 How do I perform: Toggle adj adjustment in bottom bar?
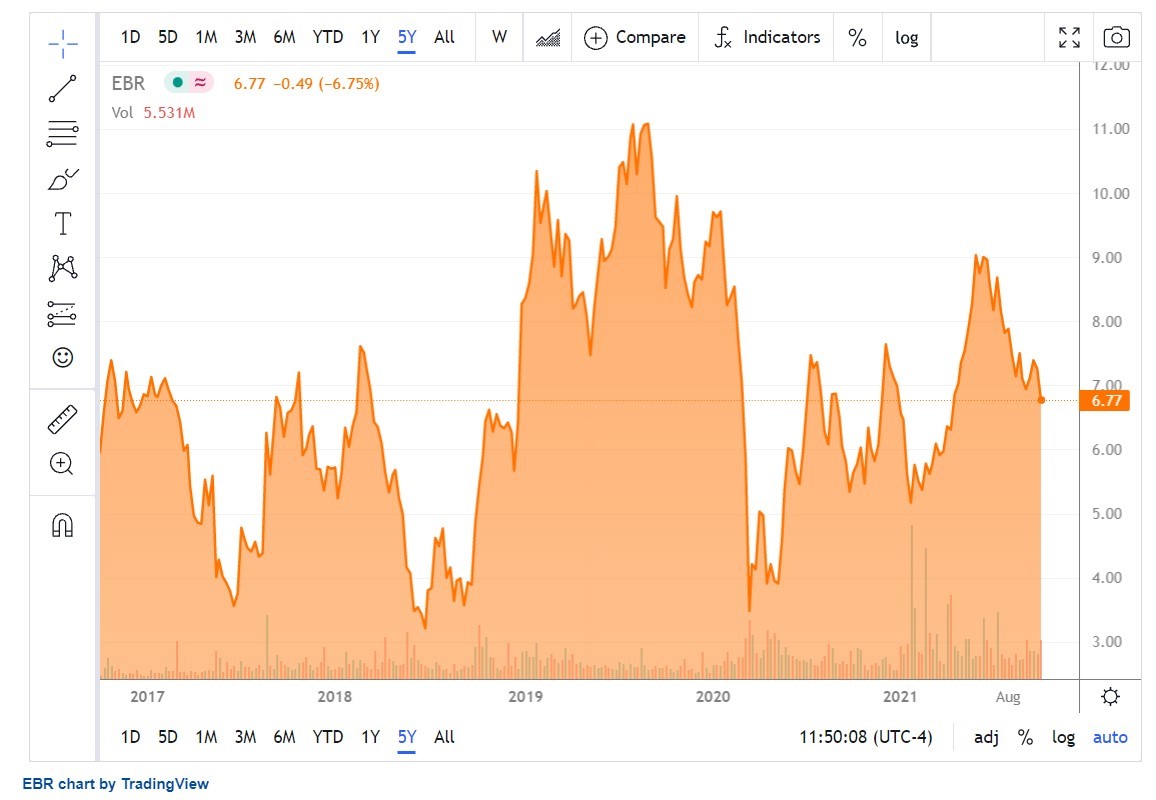click(x=986, y=737)
